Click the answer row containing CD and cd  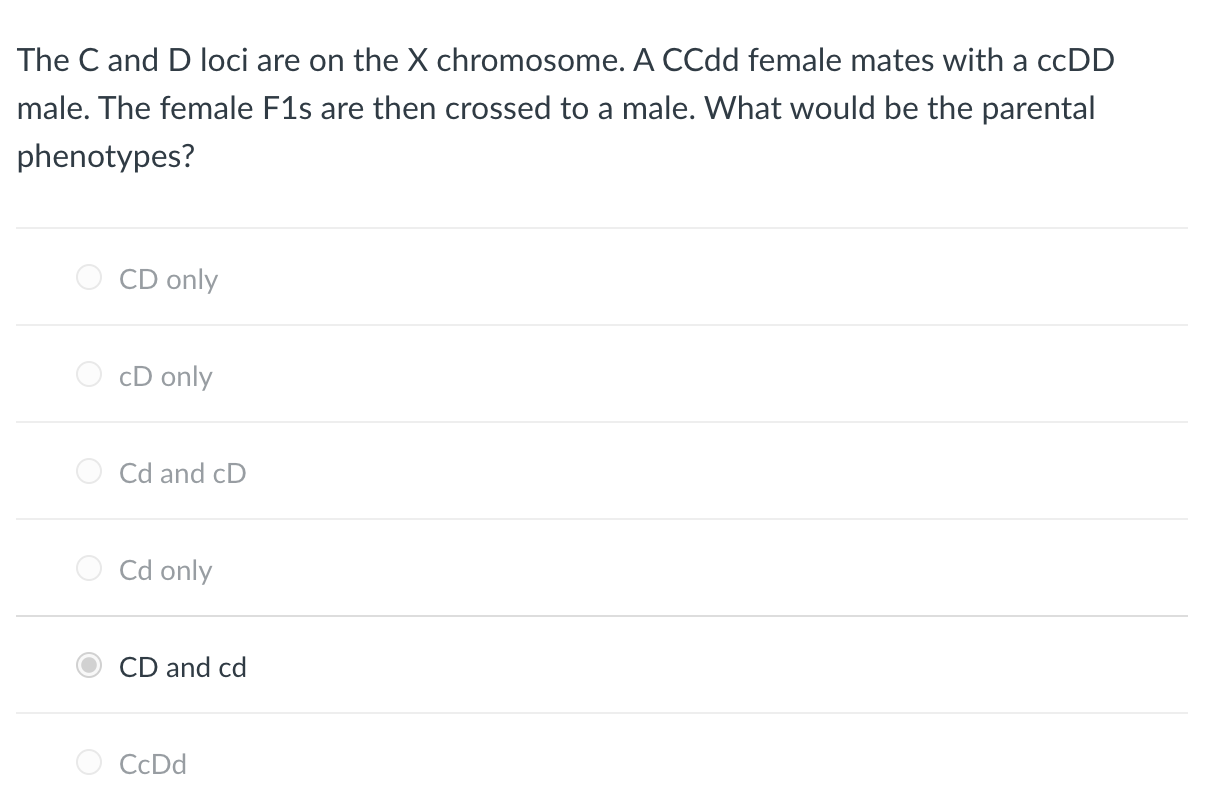click(x=600, y=665)
